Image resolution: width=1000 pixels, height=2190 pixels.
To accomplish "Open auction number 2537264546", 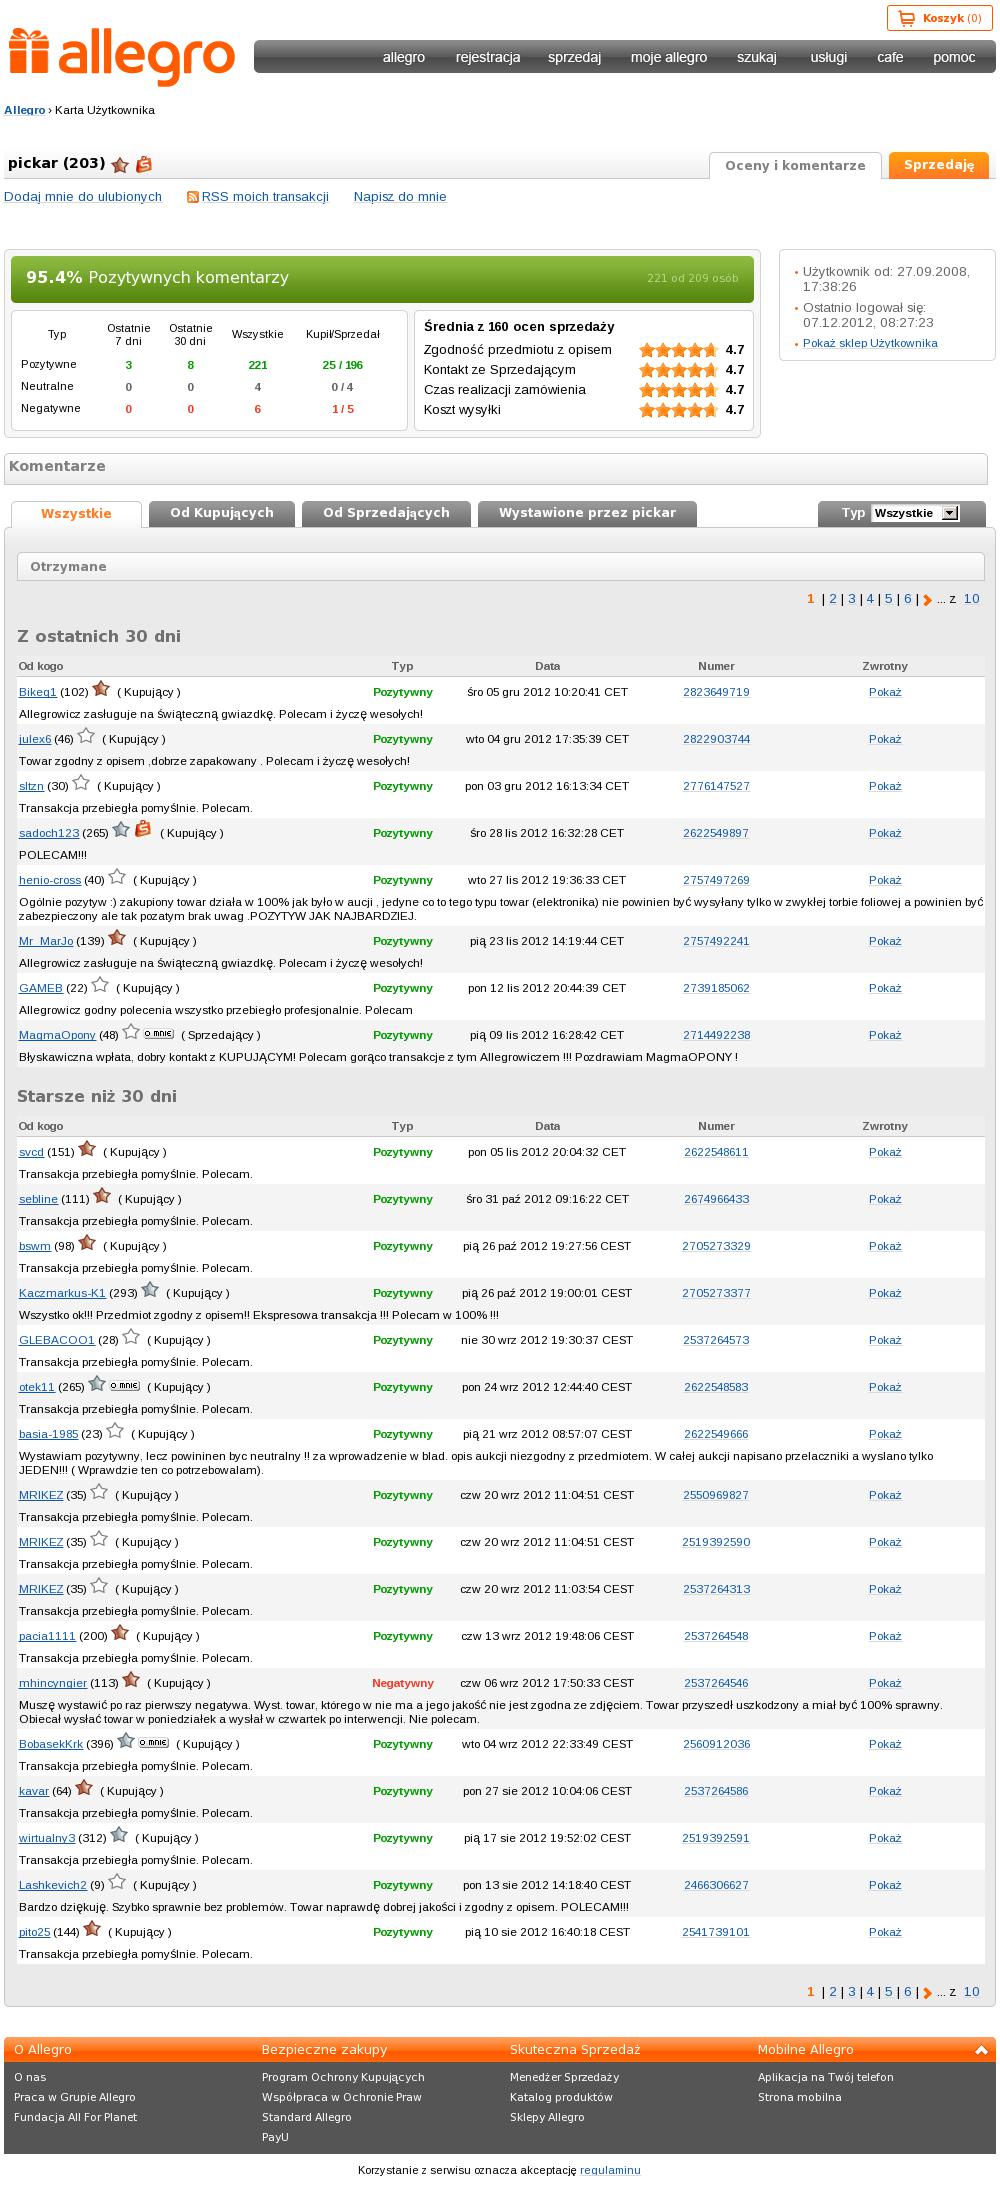I will click(716, 1683).
